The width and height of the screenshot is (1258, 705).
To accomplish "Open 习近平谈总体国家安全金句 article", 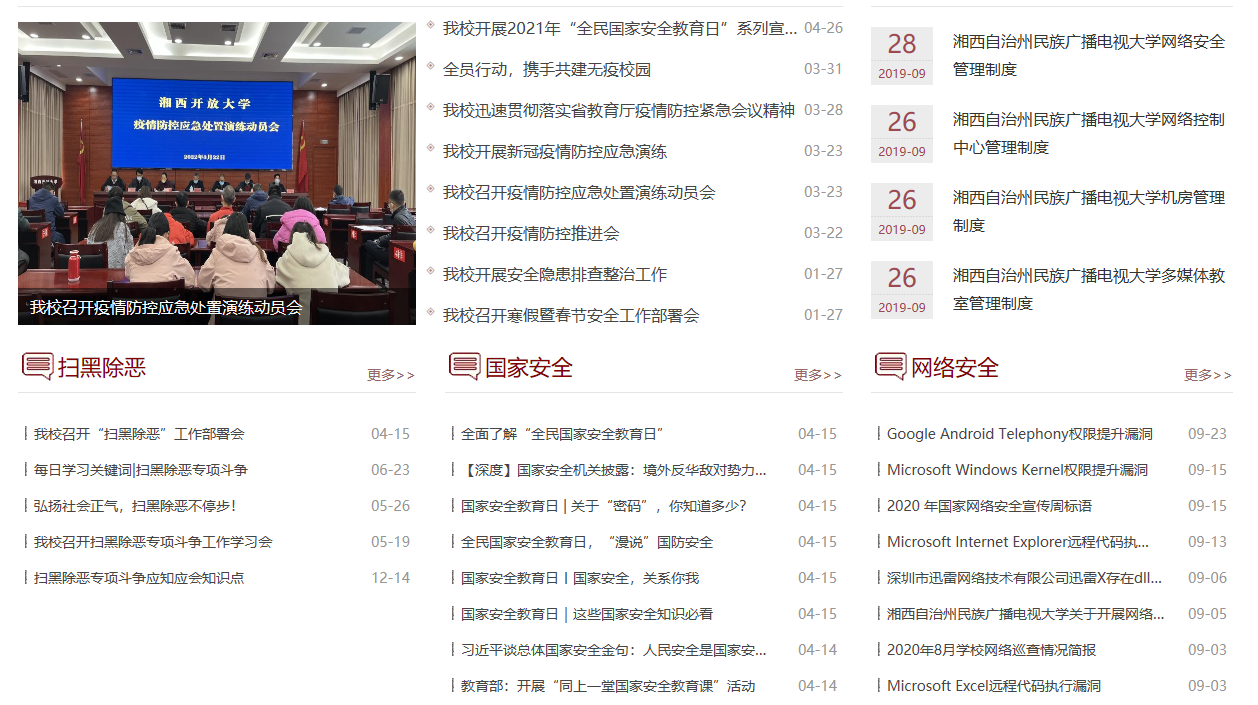I will (x=614, y=650).
